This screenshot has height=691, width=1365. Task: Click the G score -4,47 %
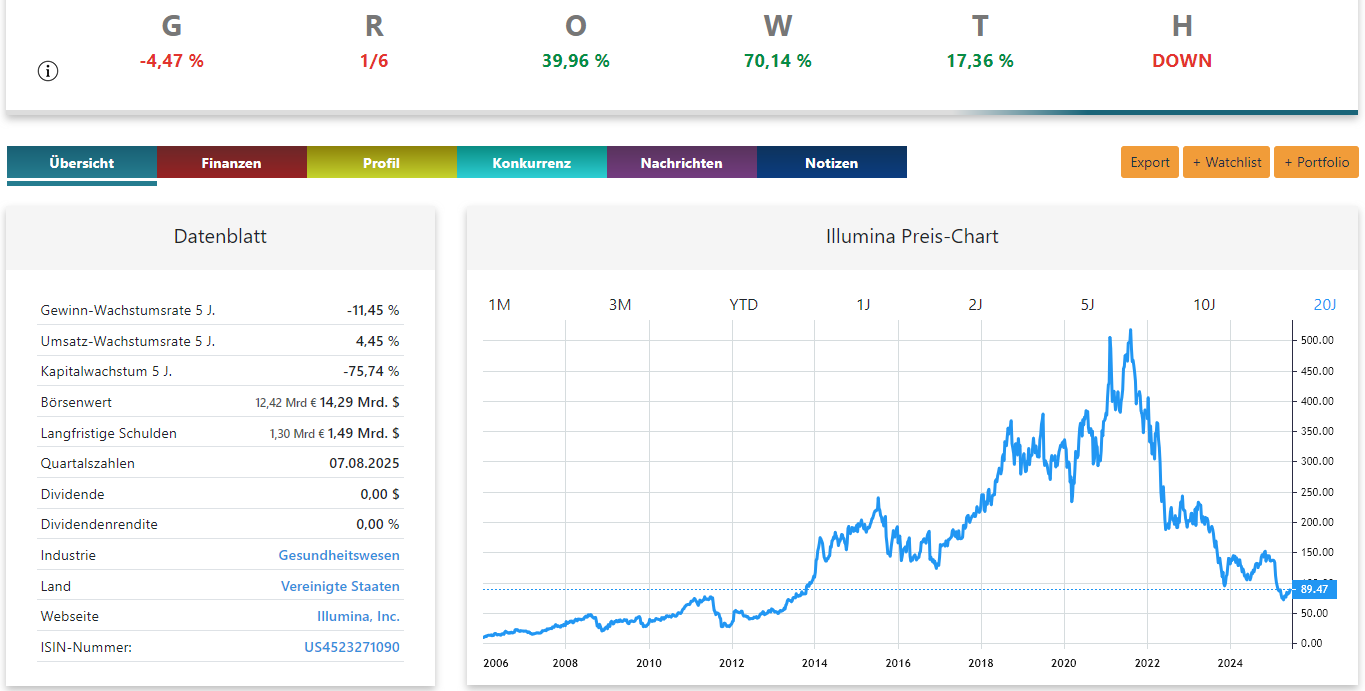click(x=172, y=61)
